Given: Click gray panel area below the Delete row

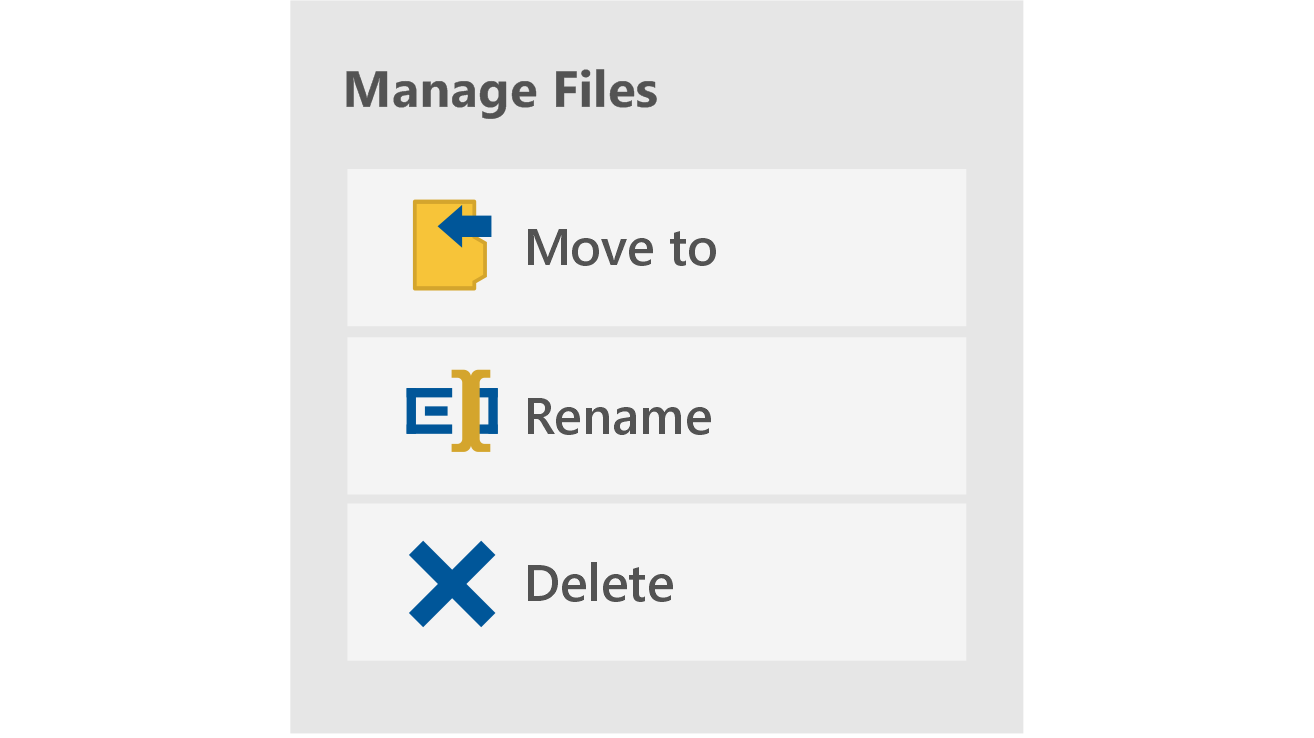Looking at the screenshot, I should 656,698.
